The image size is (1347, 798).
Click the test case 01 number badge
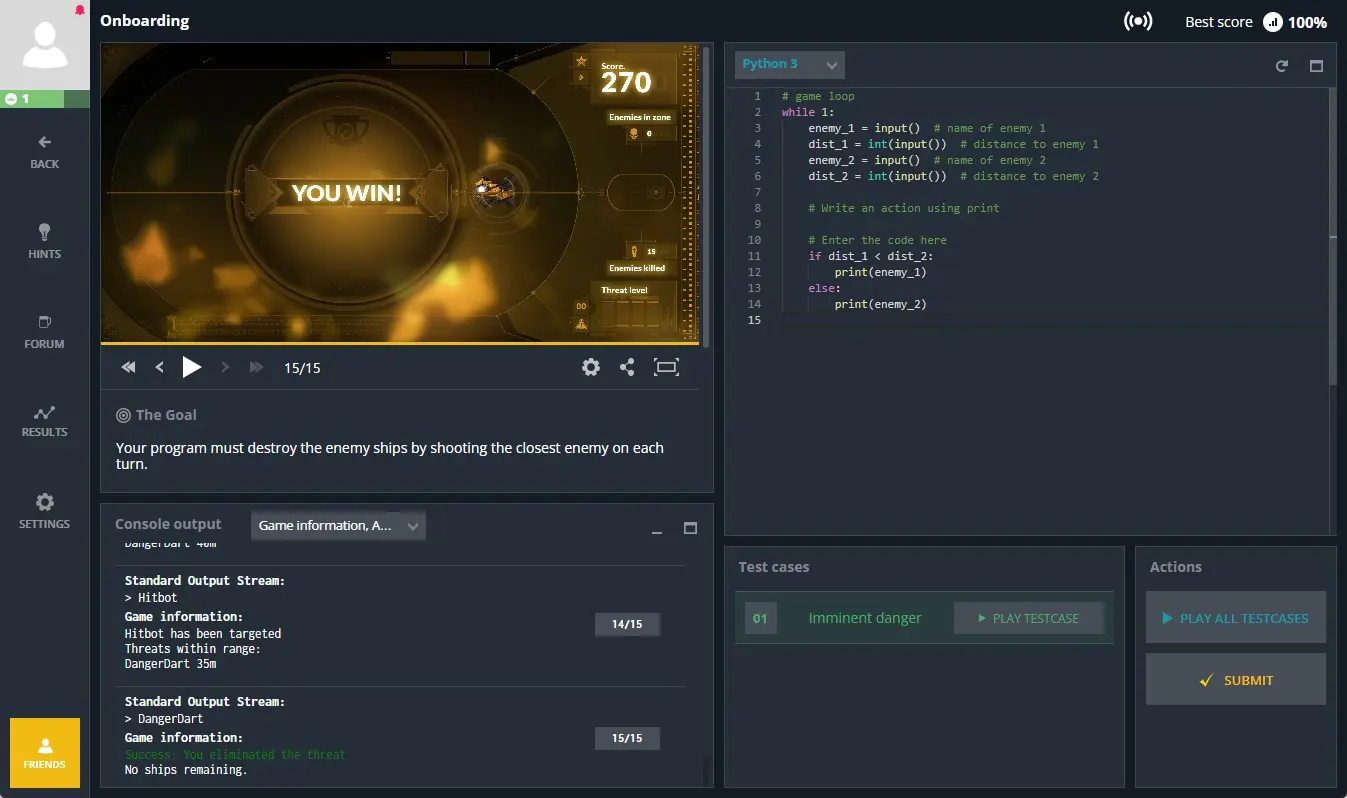[x=760, y=618]
